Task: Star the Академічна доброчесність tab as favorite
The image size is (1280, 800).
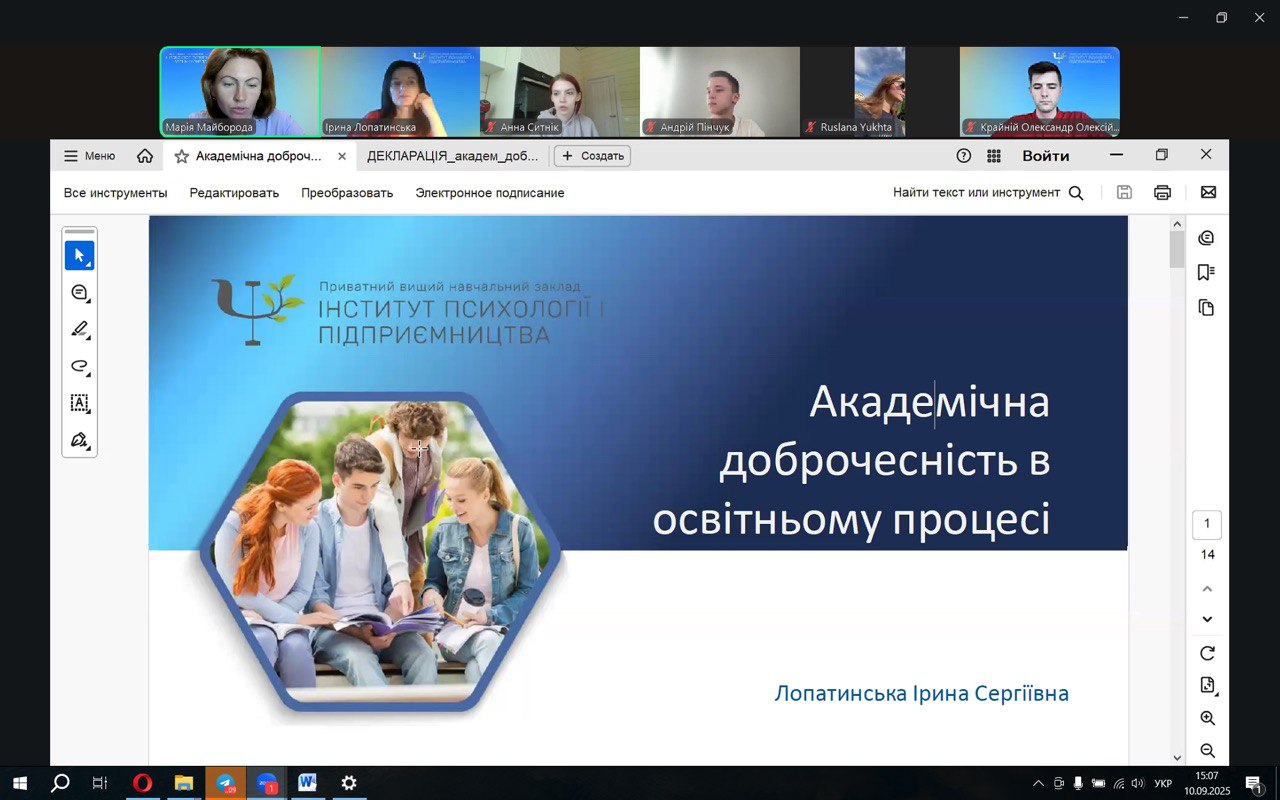Action: 182,156
